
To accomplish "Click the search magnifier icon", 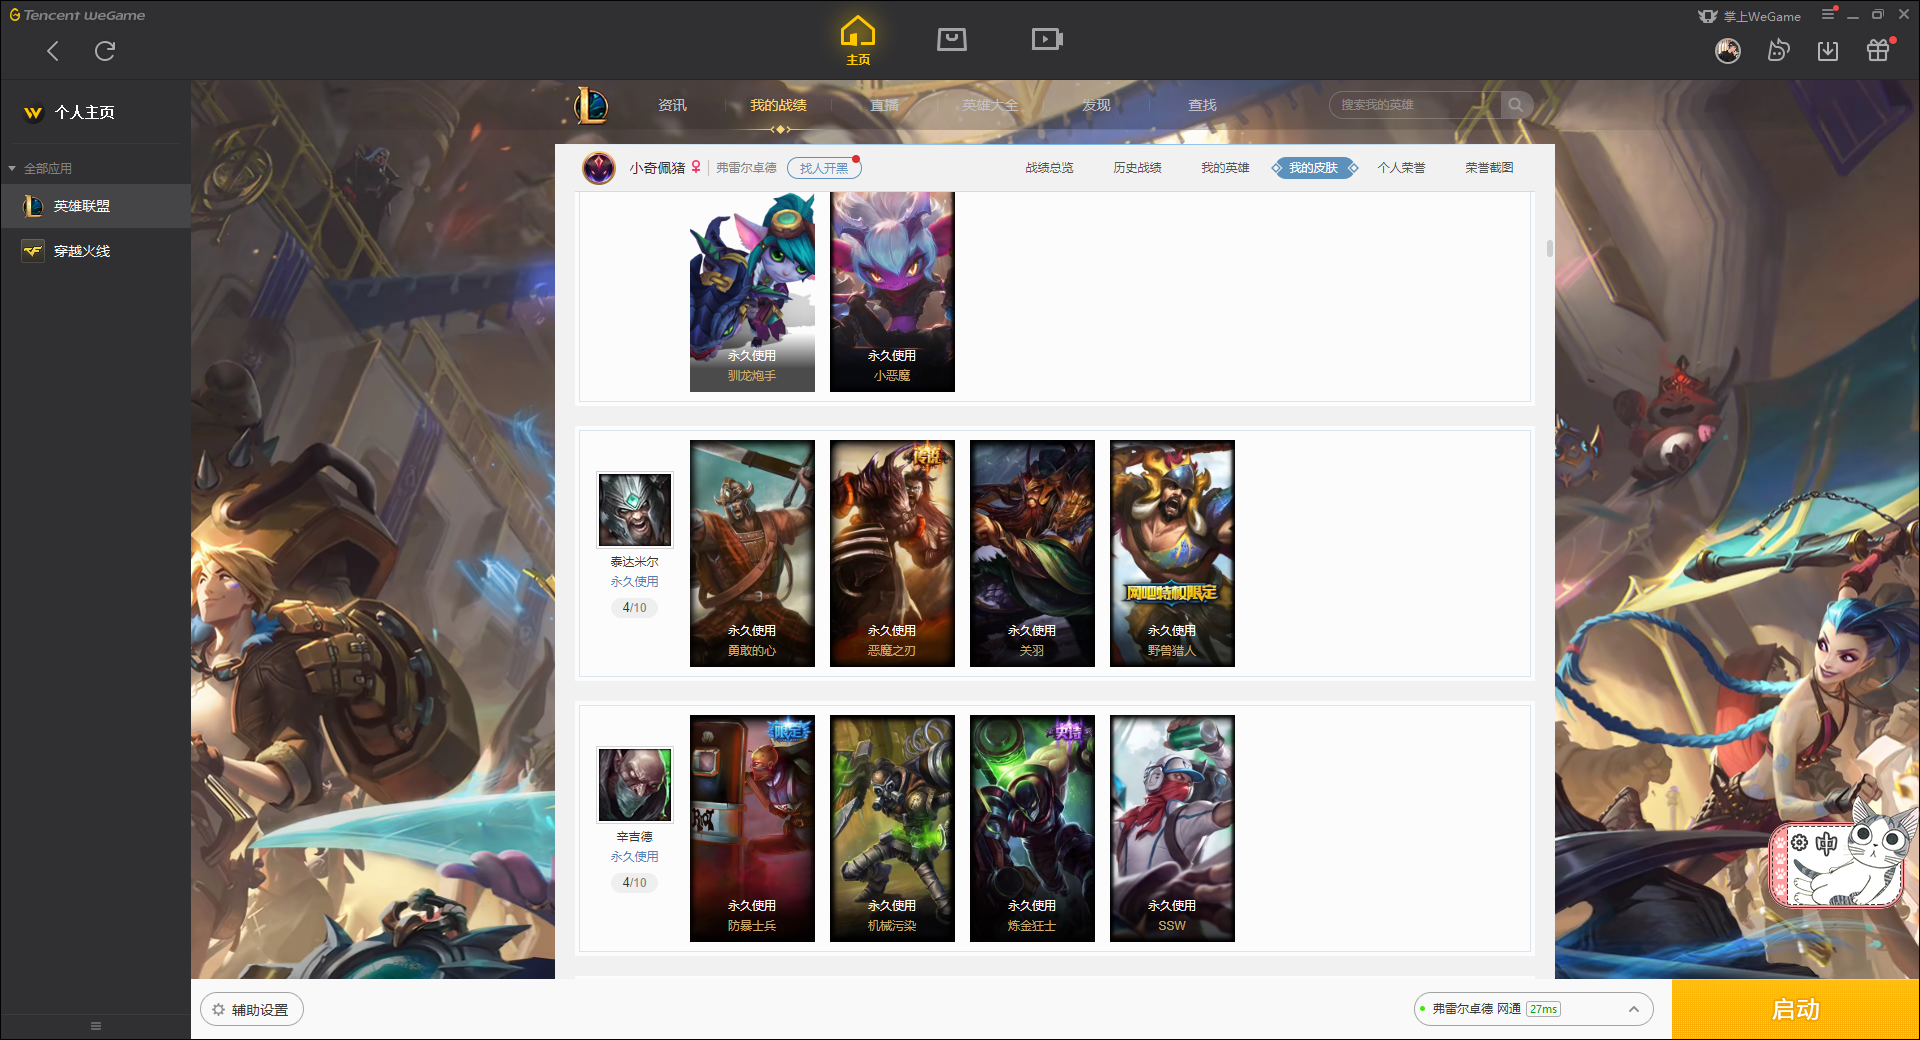I will coord(1516,105).
